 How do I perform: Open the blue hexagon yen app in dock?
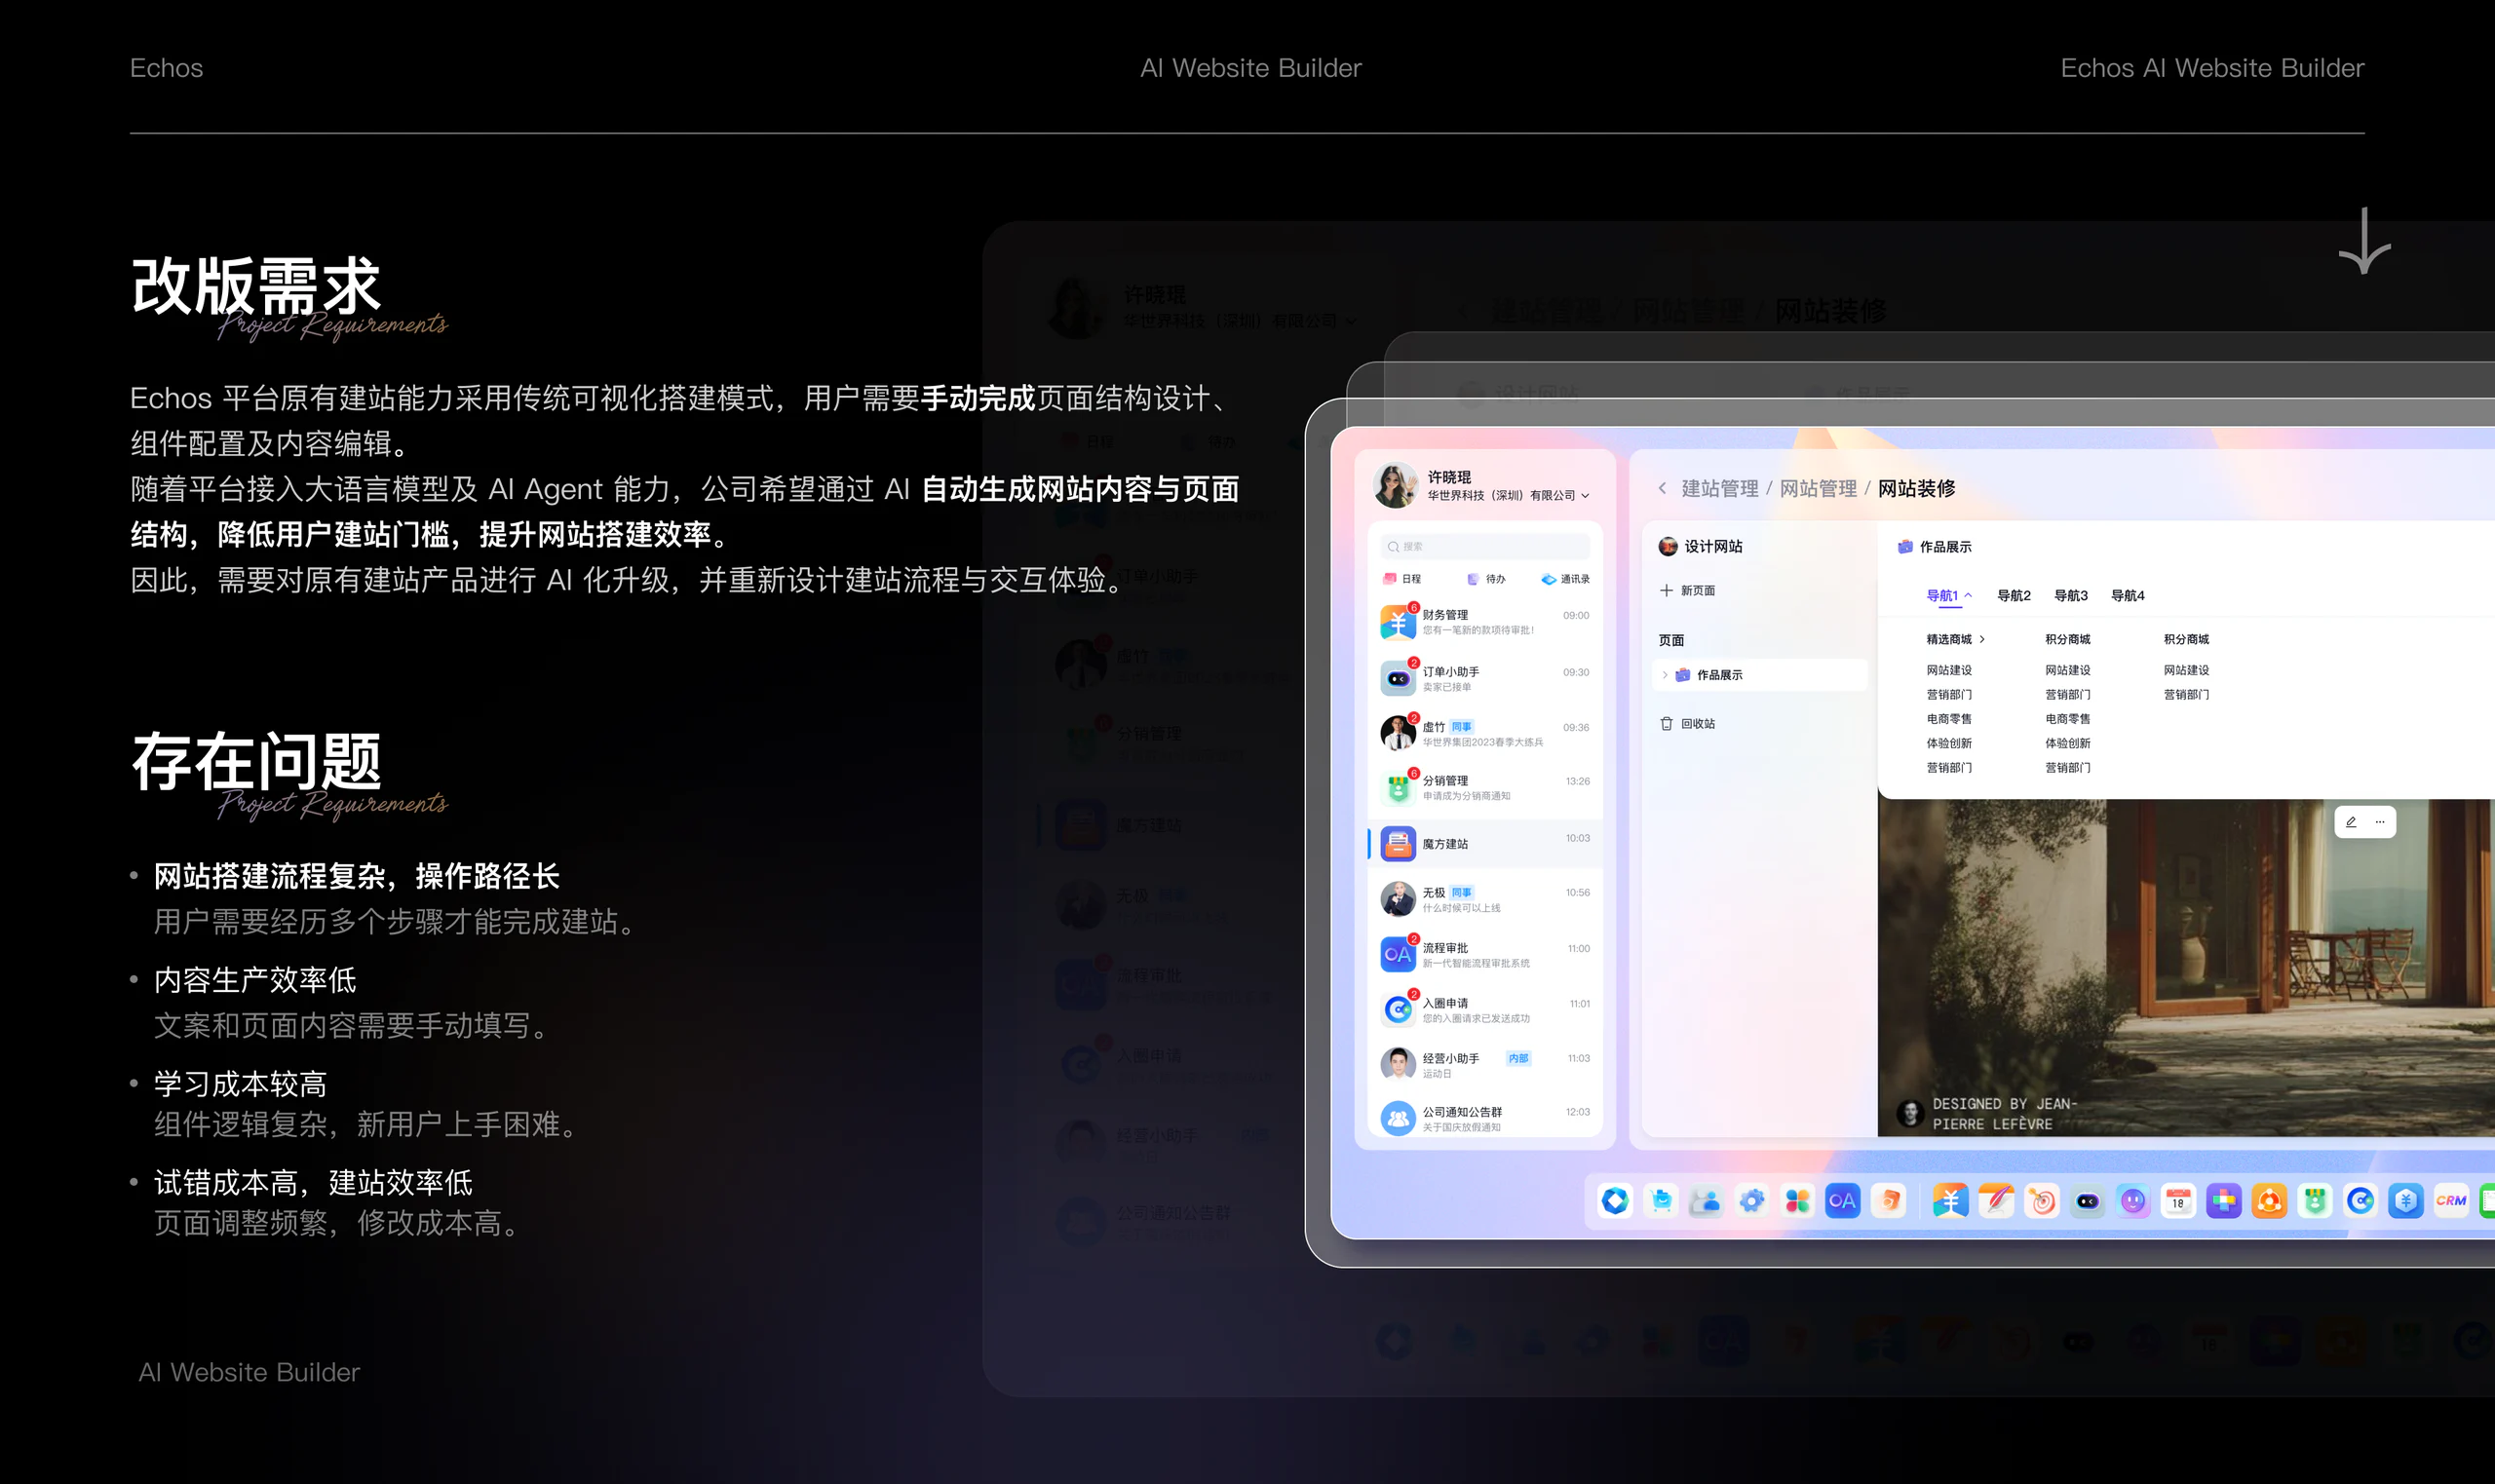(x=2406, y=1201)
